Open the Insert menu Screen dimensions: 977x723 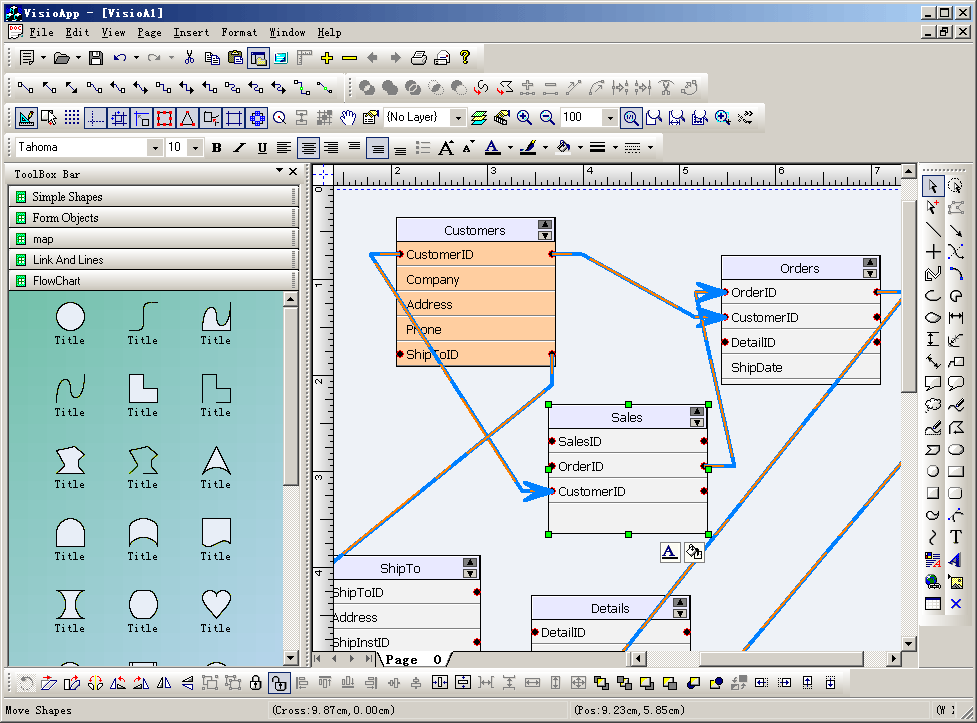[x=191, y=33]
